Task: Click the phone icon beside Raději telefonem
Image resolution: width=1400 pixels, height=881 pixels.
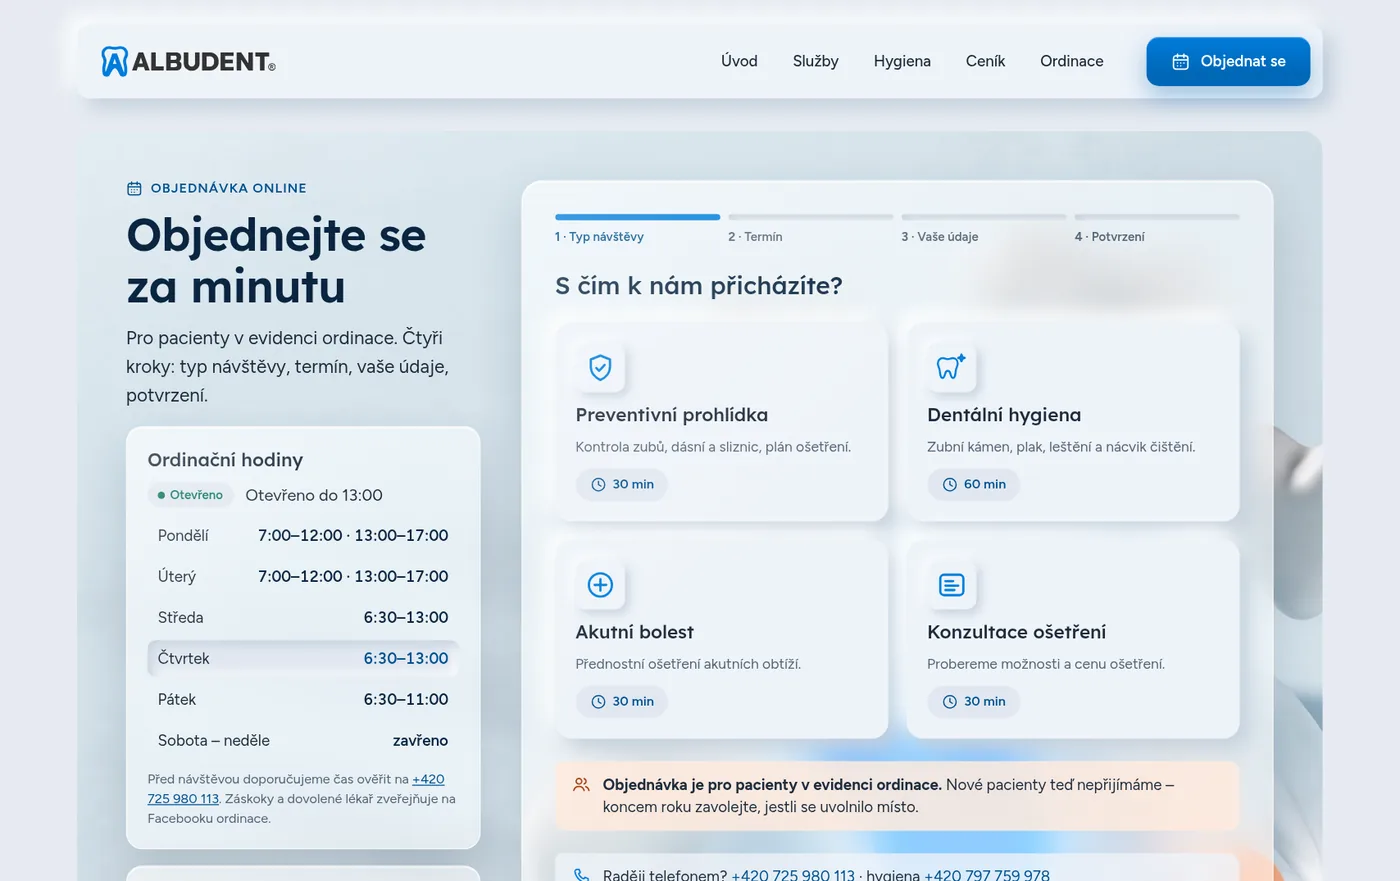Action: 581,875
